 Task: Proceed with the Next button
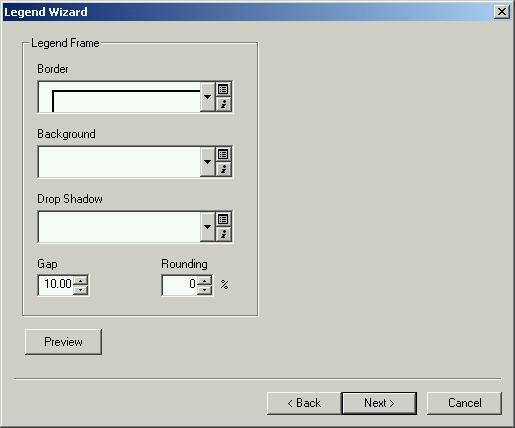tap(379, 403)
